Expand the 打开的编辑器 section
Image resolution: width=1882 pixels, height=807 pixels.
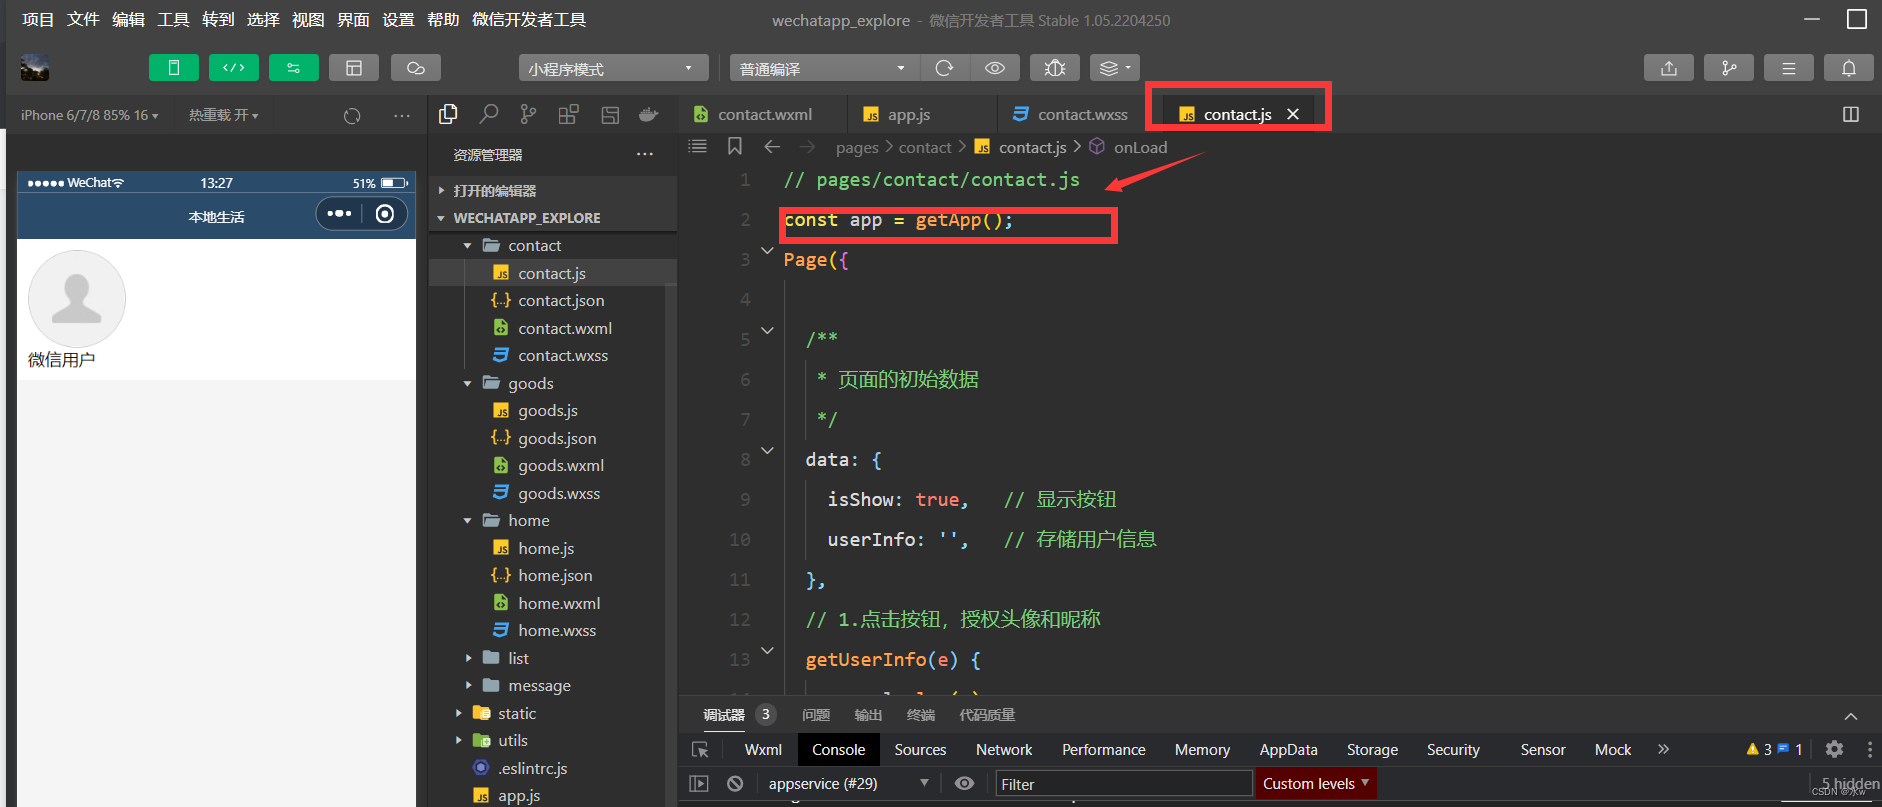553,190
